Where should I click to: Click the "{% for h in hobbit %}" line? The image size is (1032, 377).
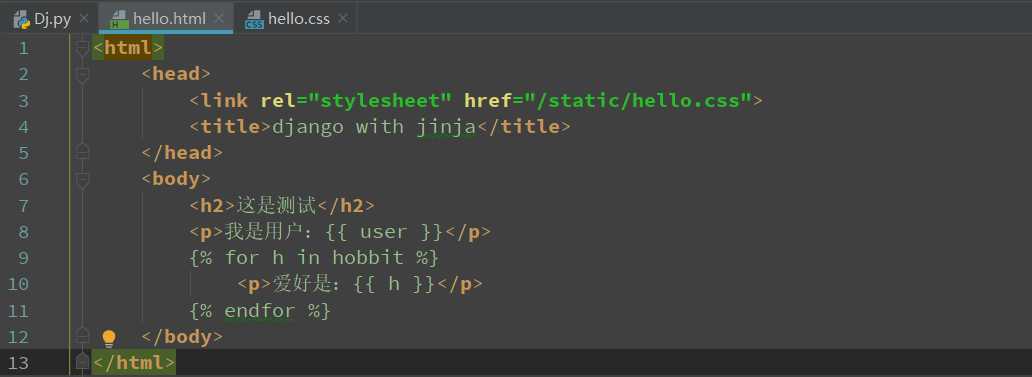(x=314, y=258)
